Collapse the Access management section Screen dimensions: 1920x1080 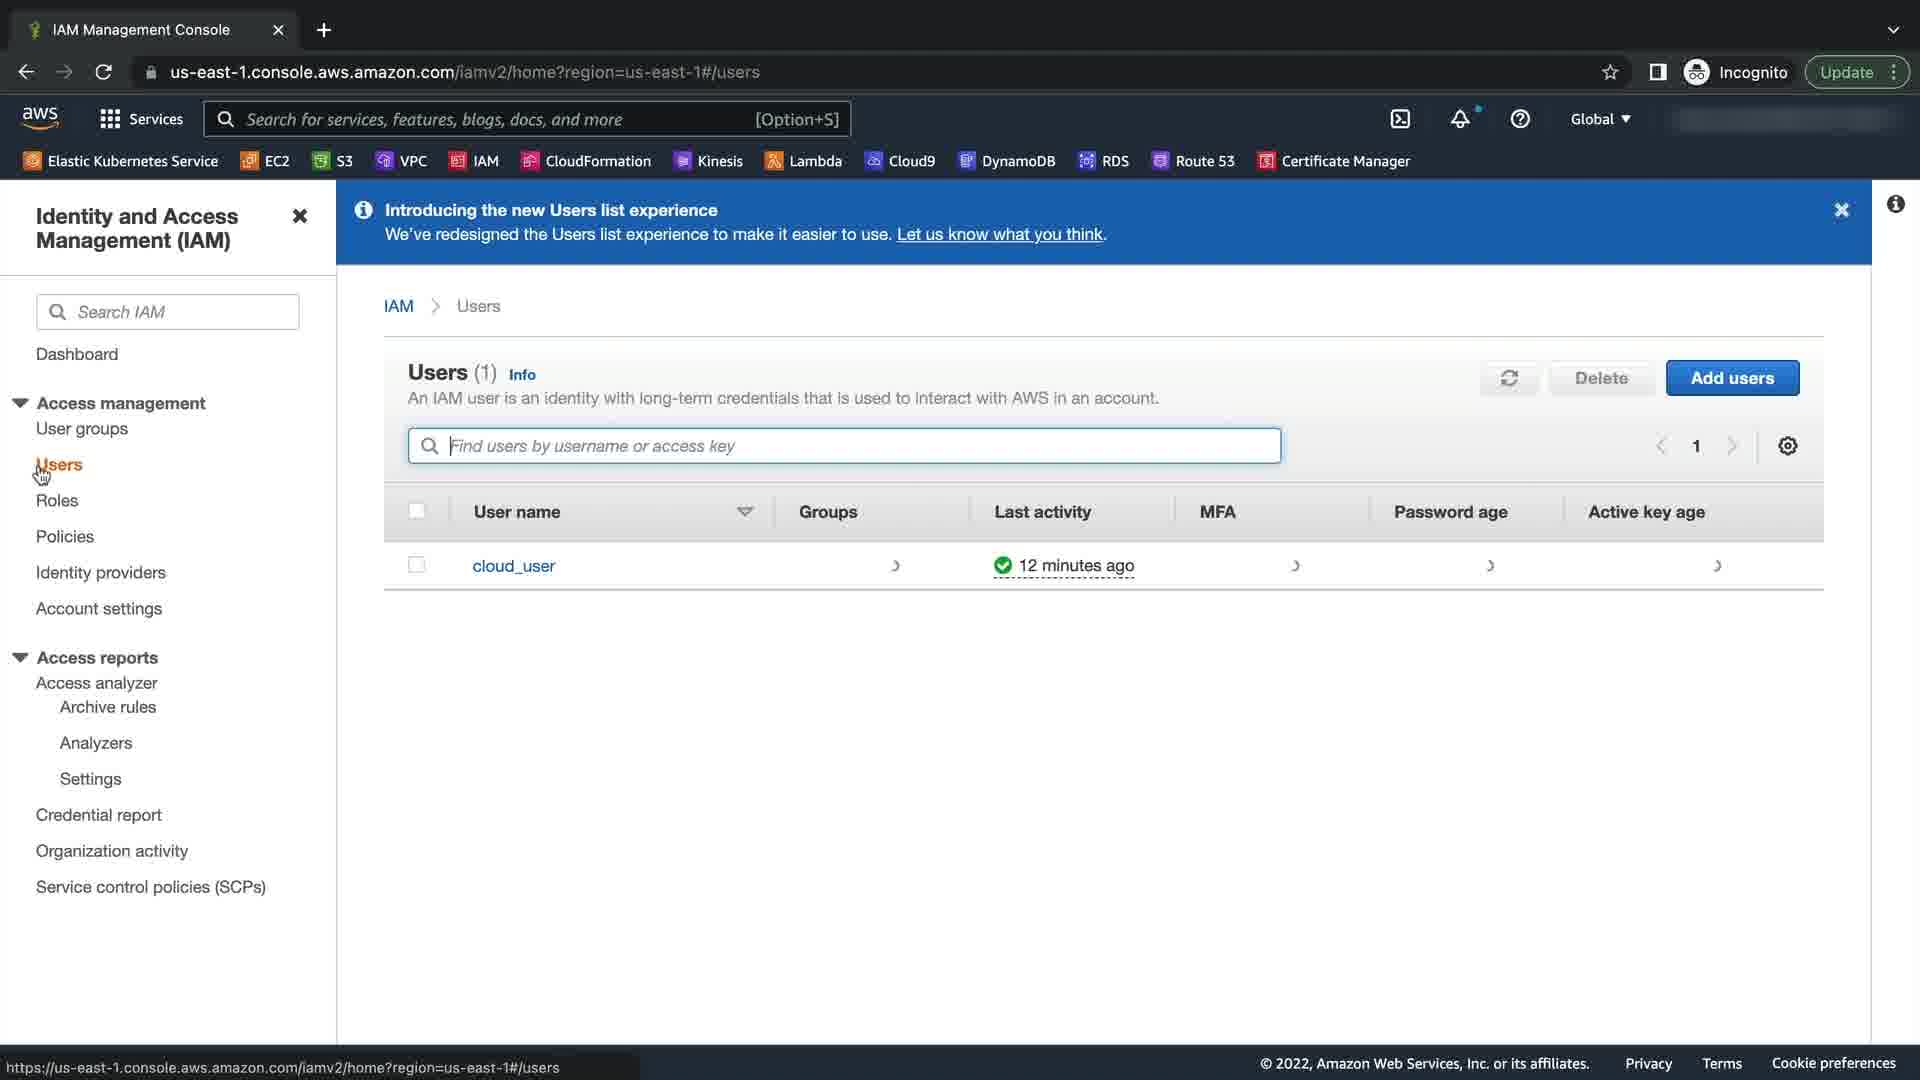pos(20,403)
